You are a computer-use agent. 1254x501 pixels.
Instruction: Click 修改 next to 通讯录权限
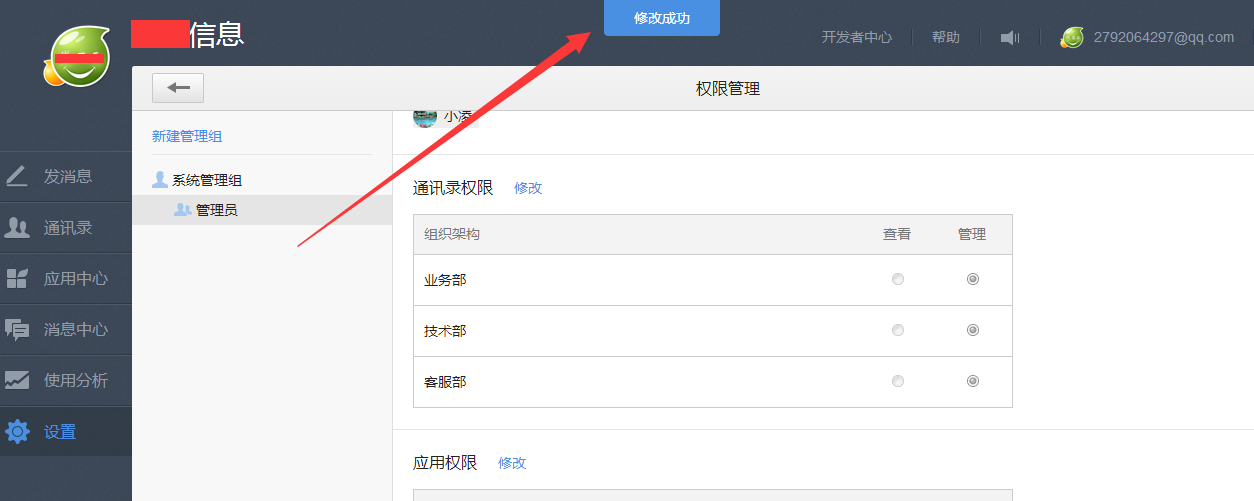[528, 188]
